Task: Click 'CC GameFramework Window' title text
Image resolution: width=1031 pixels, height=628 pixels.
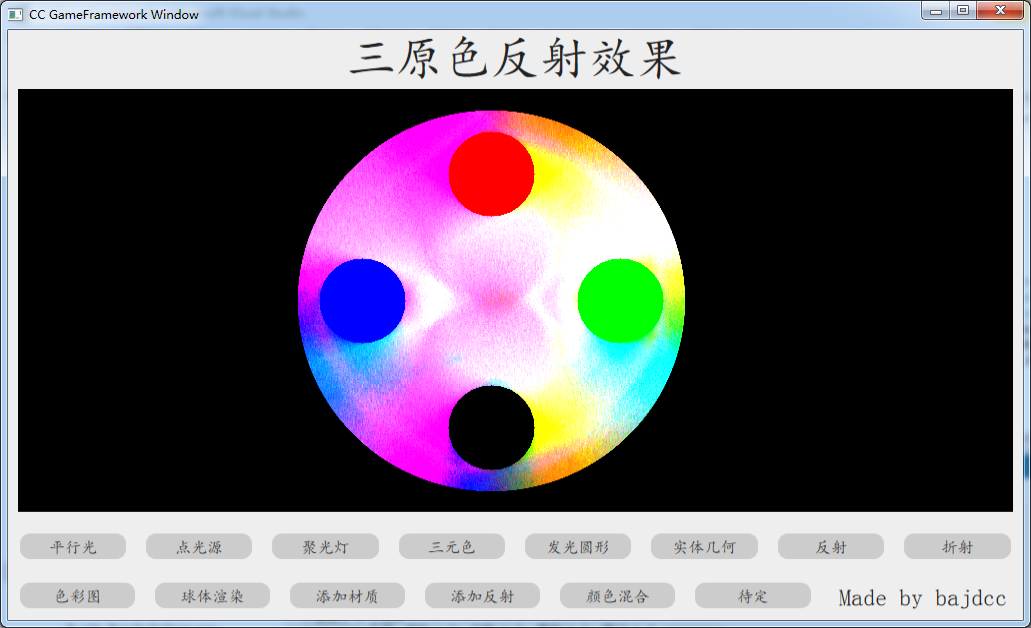Action: click(114, 14)
